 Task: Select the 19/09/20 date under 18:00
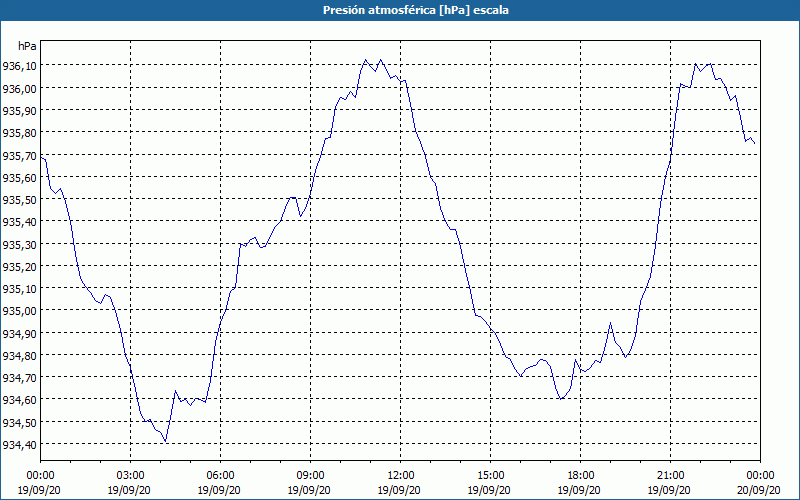pyautogui.click(x=579, y=490)
